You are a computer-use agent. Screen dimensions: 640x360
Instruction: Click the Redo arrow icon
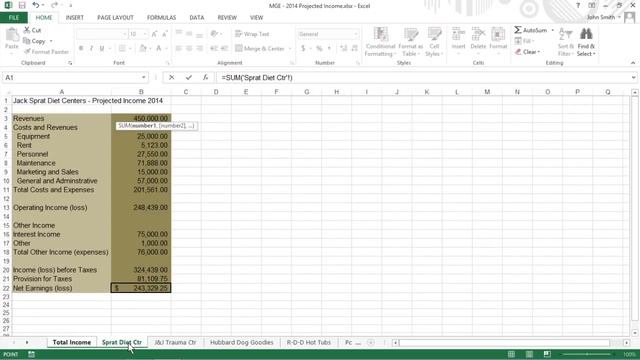pos(54,5)
